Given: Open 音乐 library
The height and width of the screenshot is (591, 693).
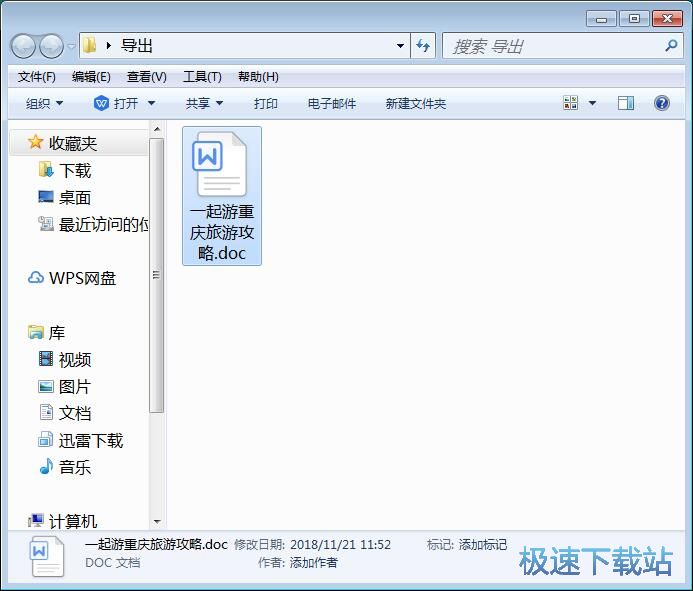Looking at the screenshot, I should 75,468.
